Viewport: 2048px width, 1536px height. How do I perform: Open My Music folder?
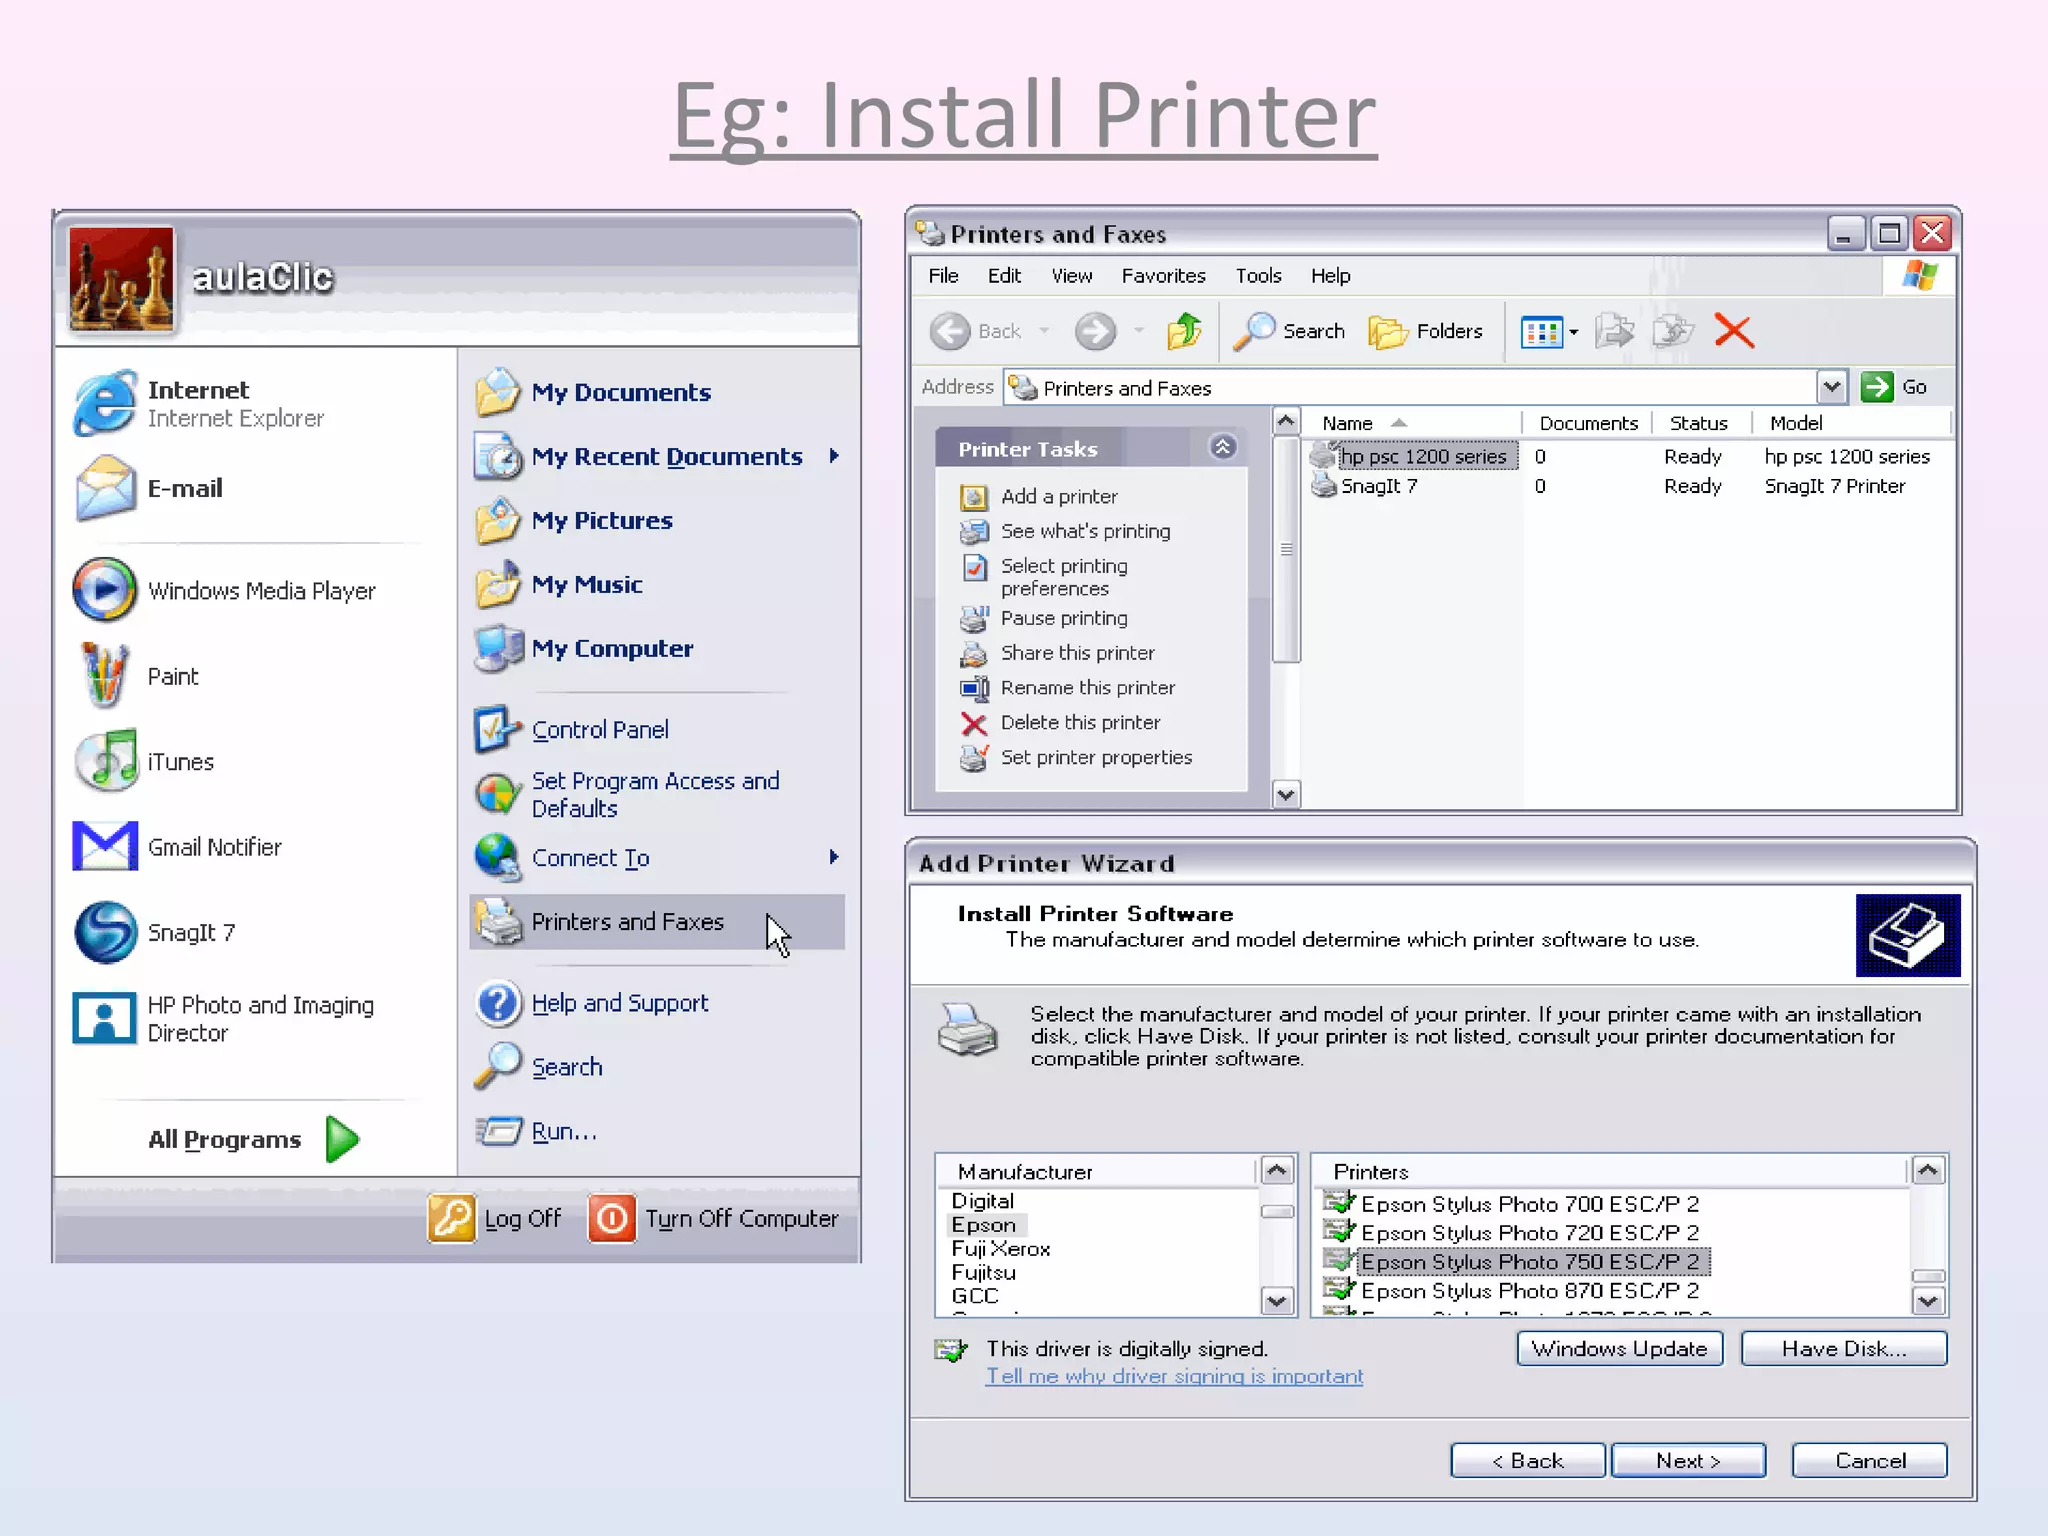click(x=560, y=584)
